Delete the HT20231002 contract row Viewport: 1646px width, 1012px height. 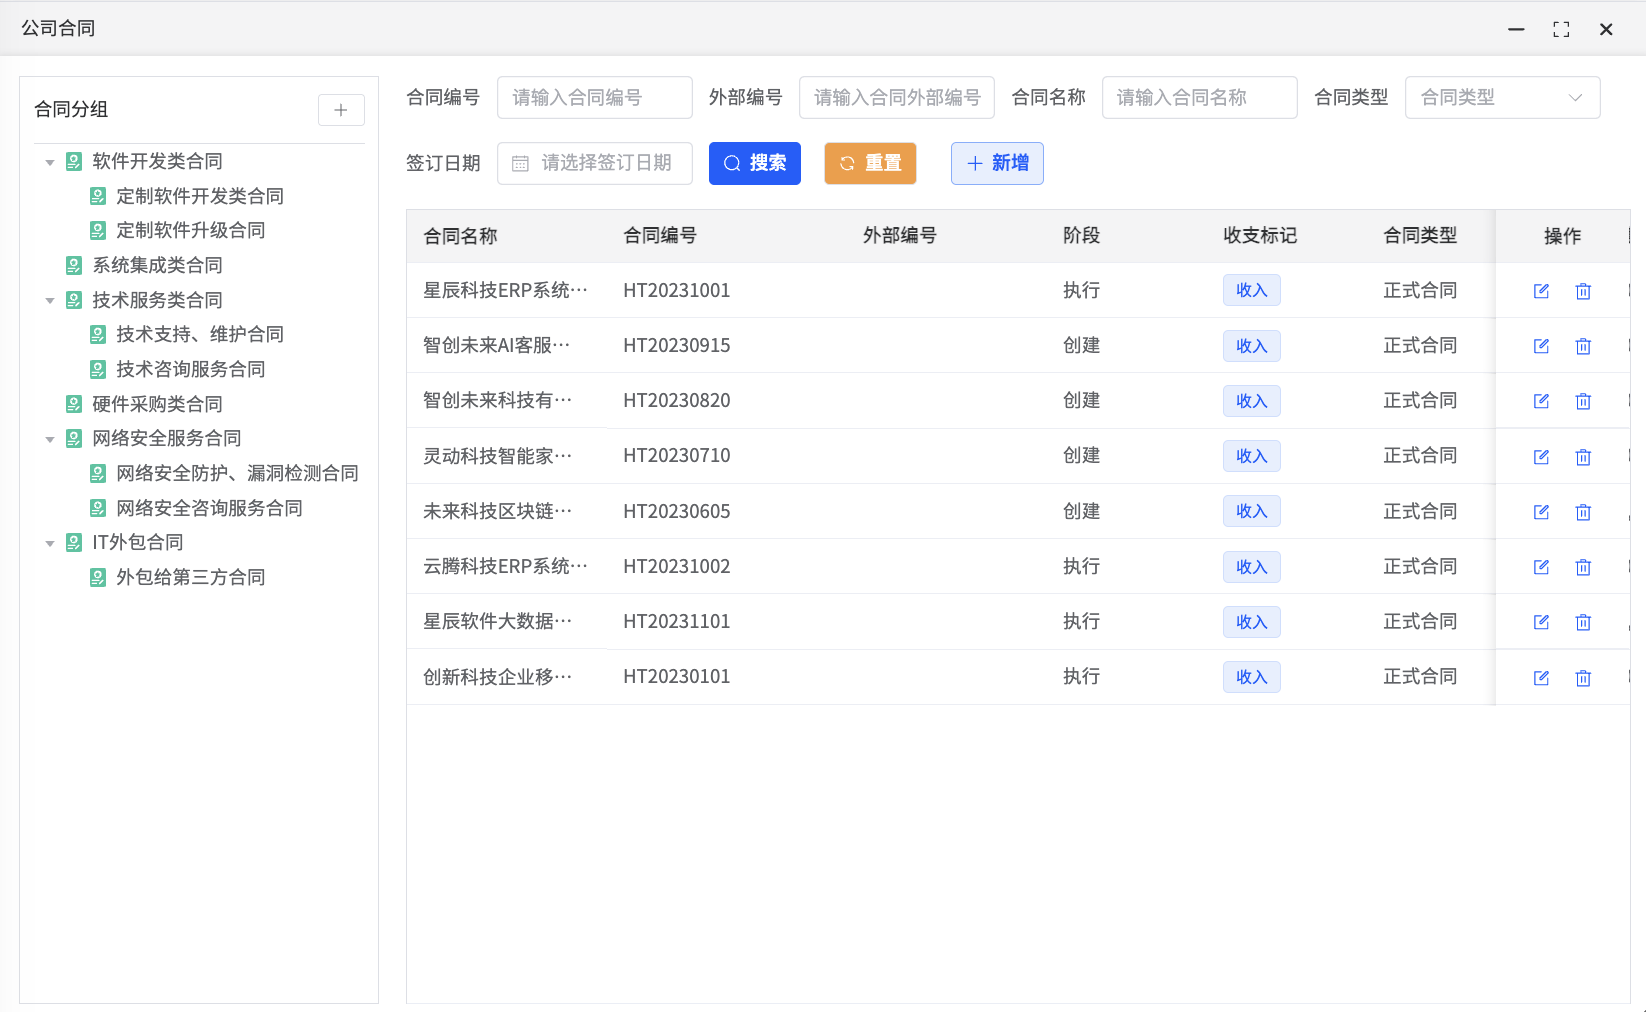pyautogui.click(x=1583, y=567)
